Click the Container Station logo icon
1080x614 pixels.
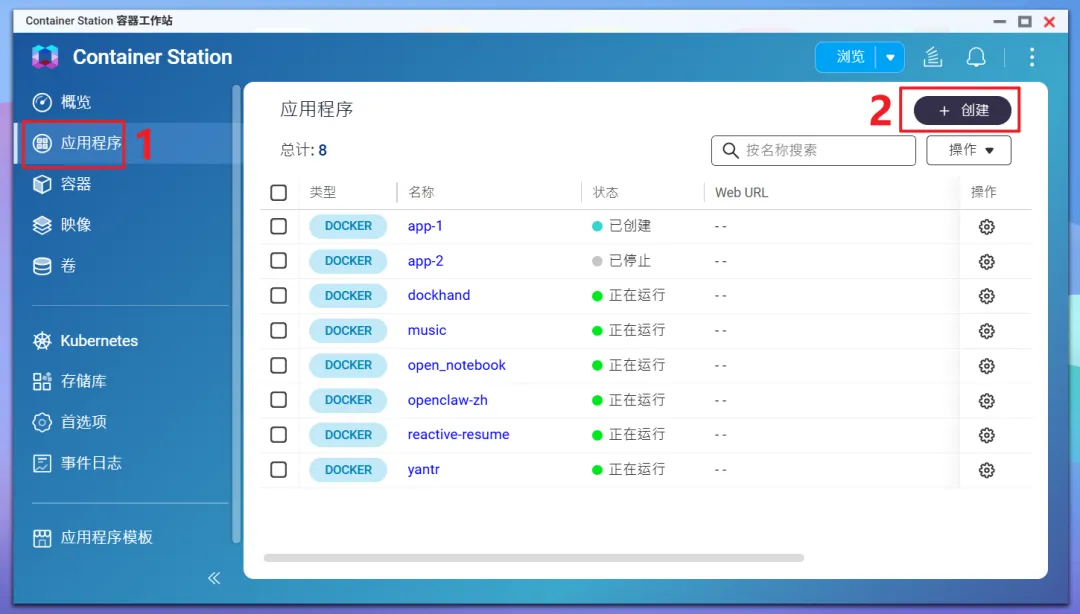pos(45,57)
